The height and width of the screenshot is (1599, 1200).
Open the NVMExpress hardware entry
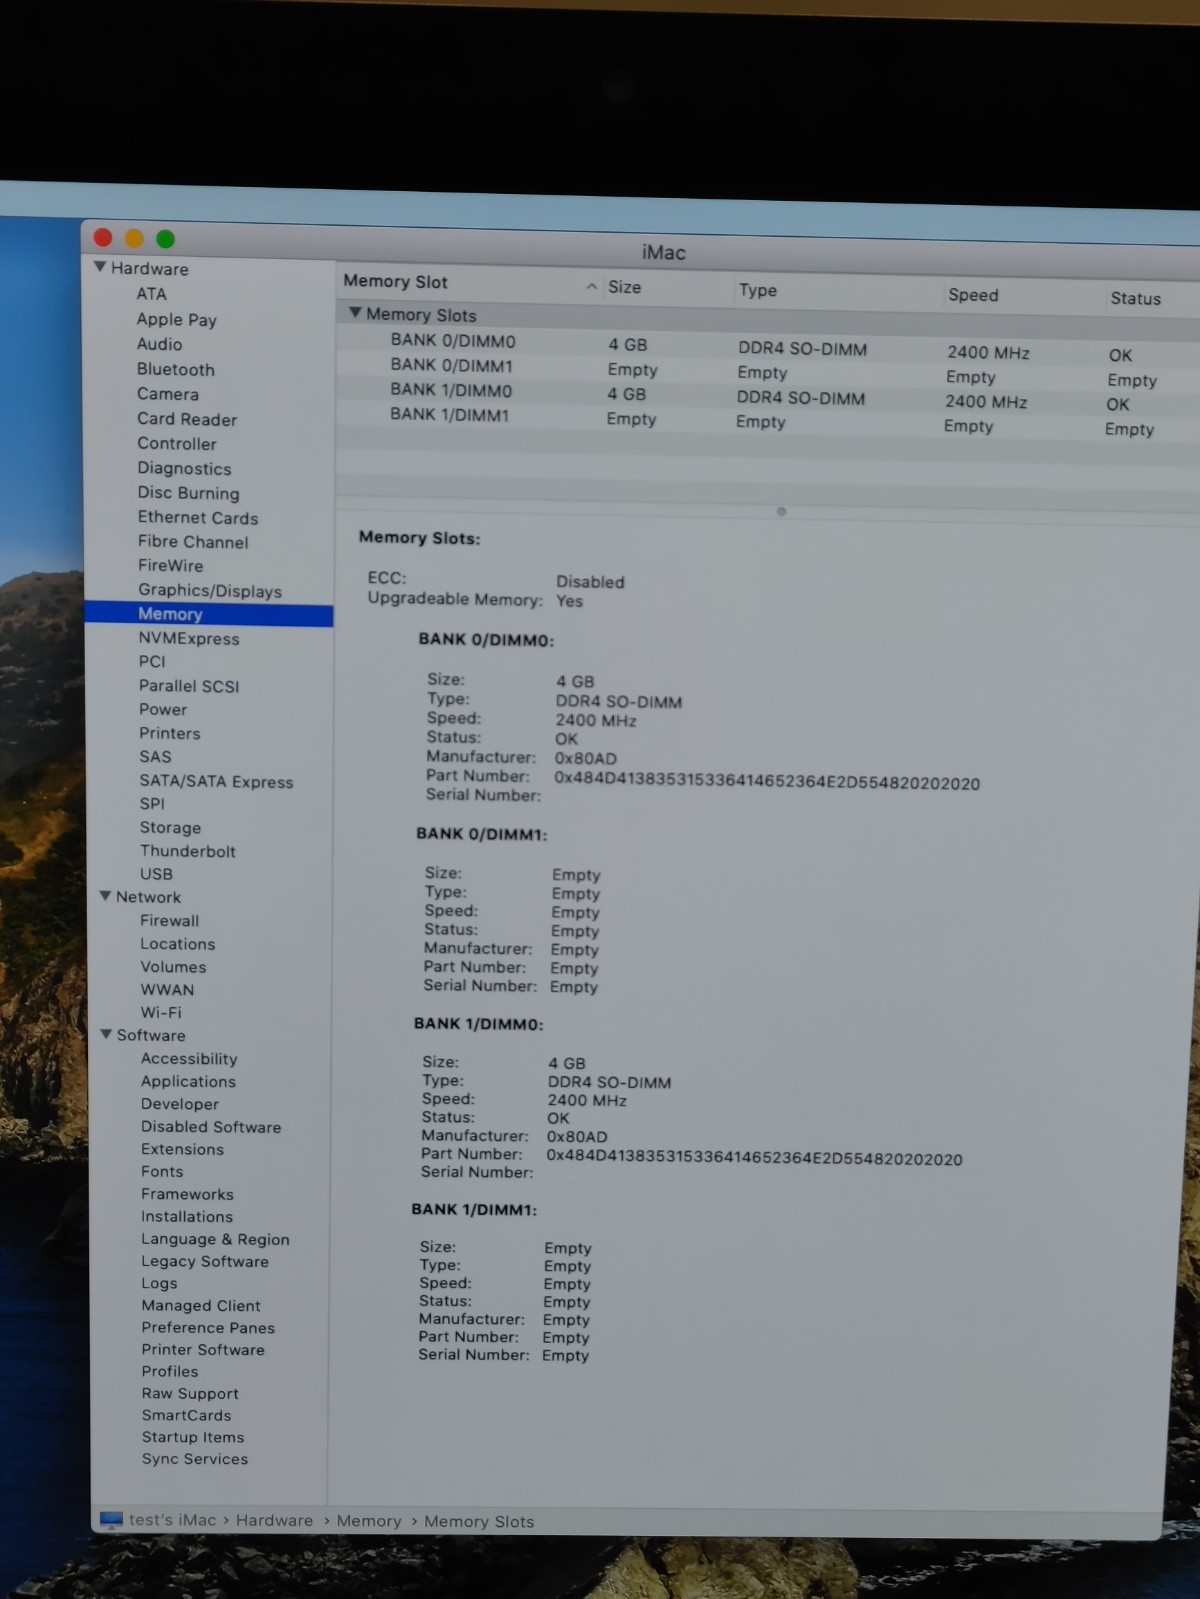pos(188,638)
